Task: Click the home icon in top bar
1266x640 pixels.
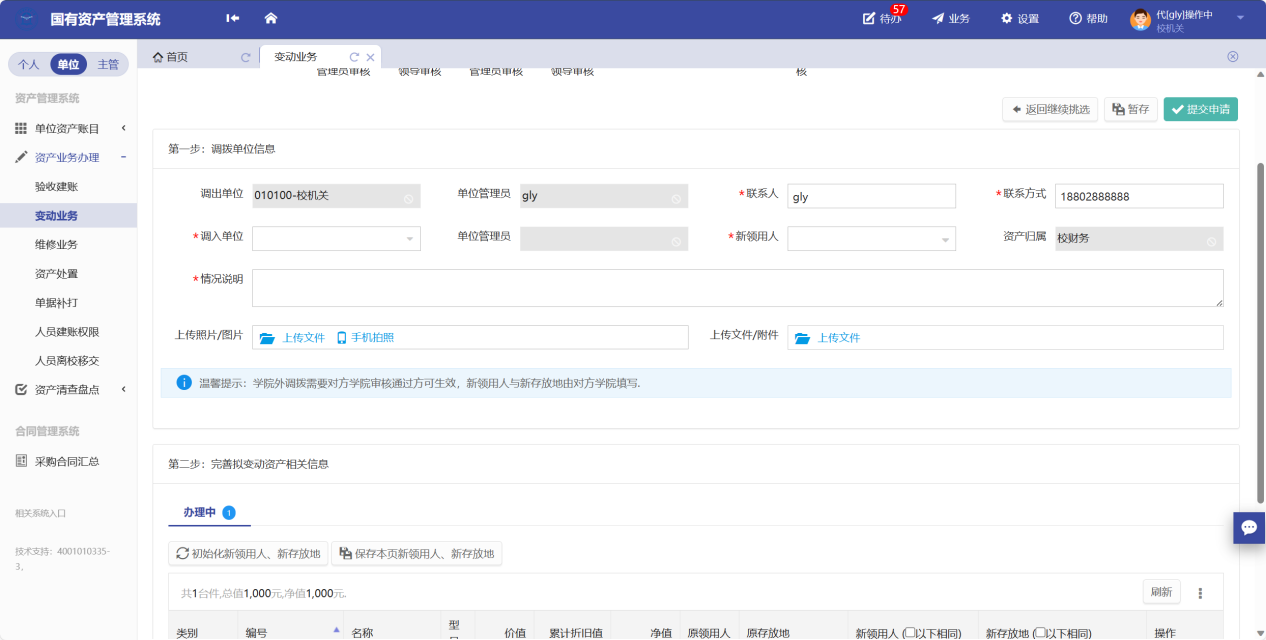Action: coord(271,18)
